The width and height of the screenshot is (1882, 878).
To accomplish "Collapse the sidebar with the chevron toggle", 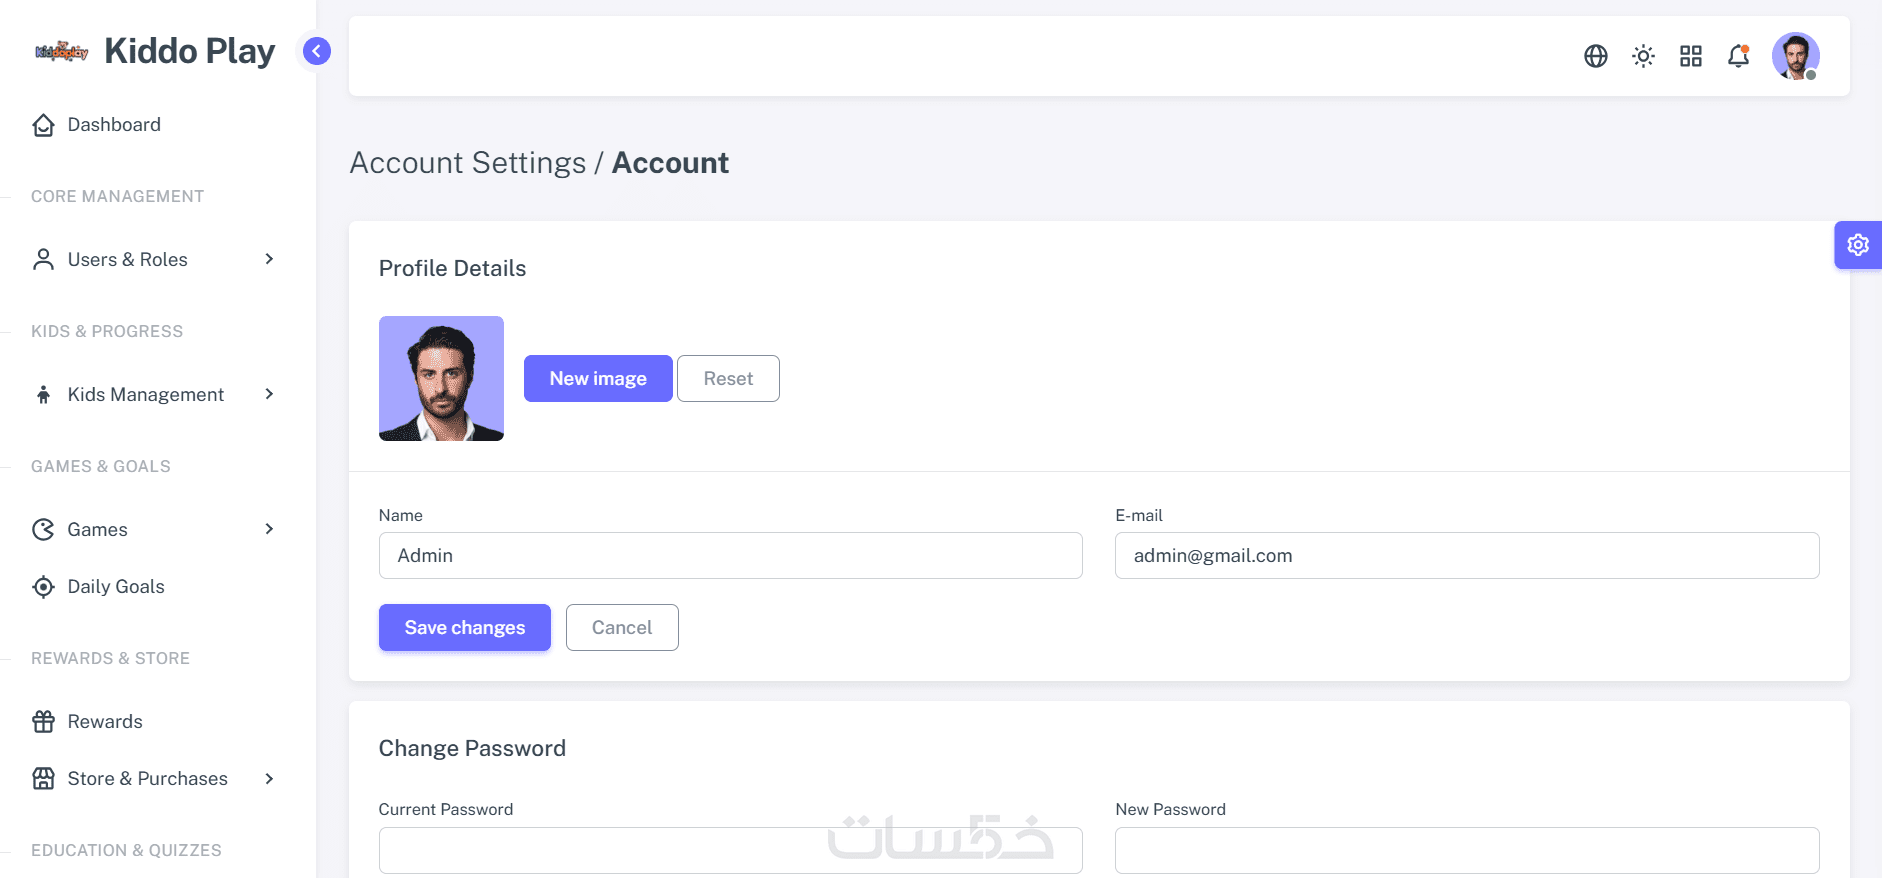I will tap(317, 51).
